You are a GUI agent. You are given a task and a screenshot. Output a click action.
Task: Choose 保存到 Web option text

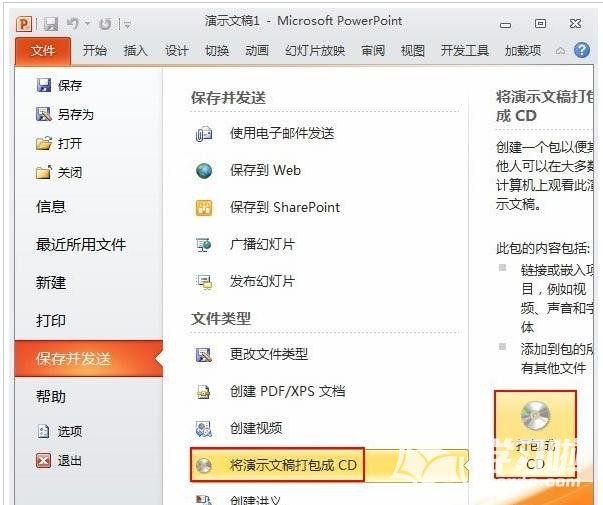coord(265,170)
